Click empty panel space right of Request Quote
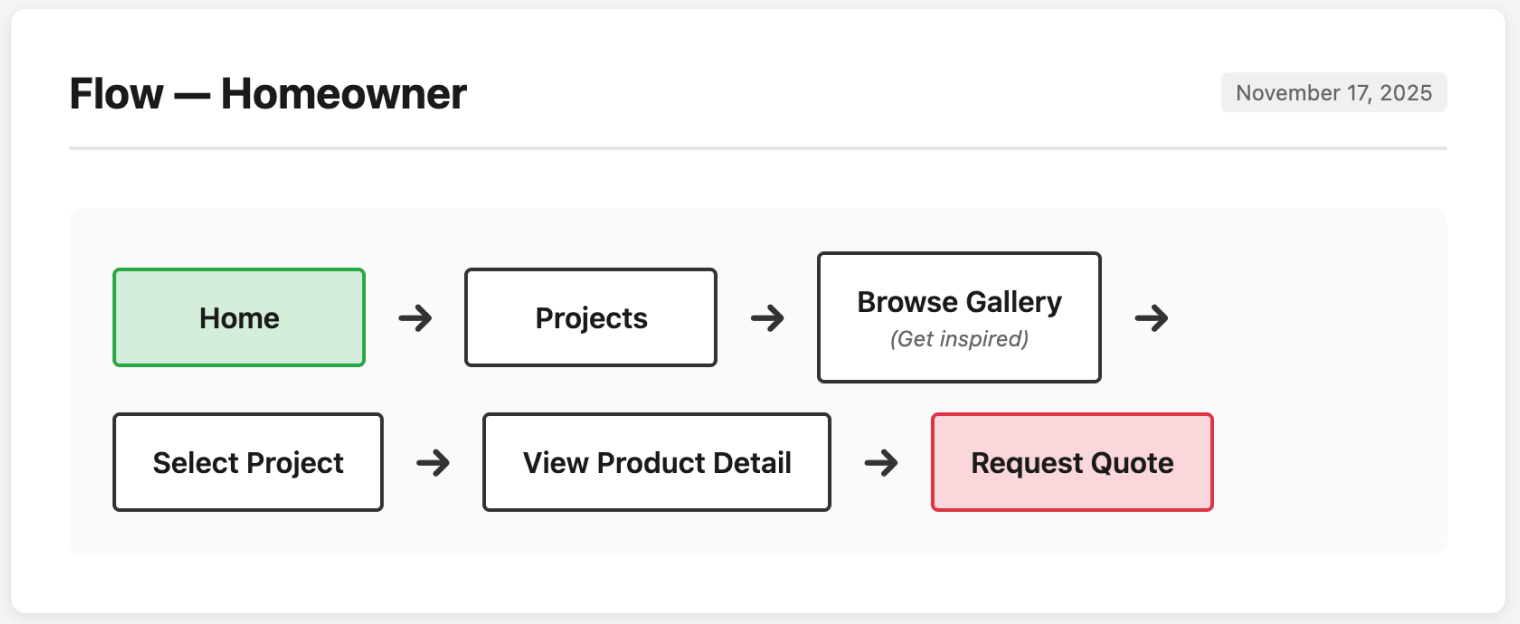The height and width of the screenshot is (624, 1520). [1330, 462]
